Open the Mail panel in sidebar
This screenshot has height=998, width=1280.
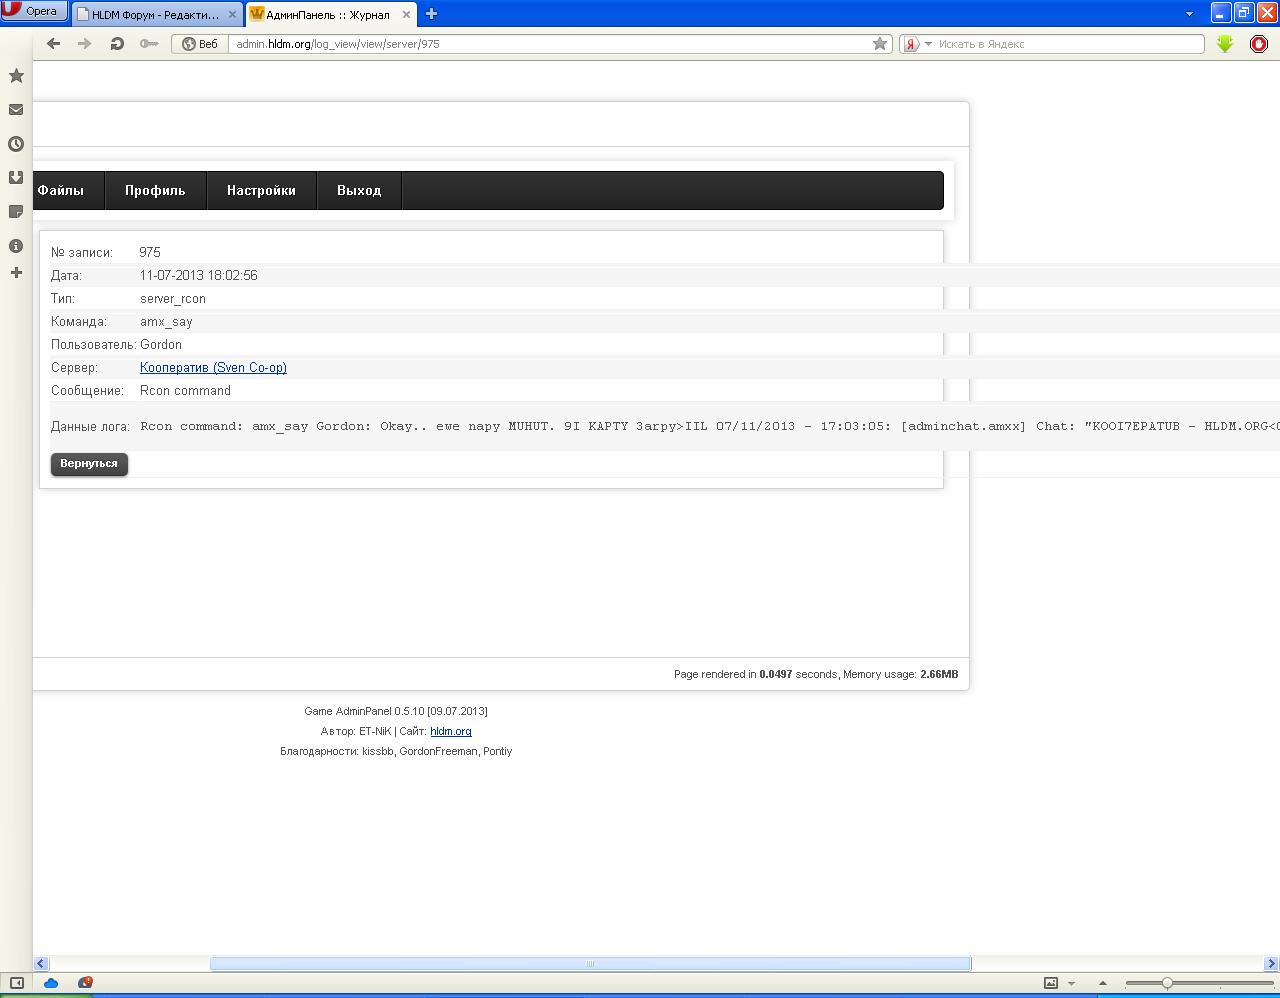point(16,110)
